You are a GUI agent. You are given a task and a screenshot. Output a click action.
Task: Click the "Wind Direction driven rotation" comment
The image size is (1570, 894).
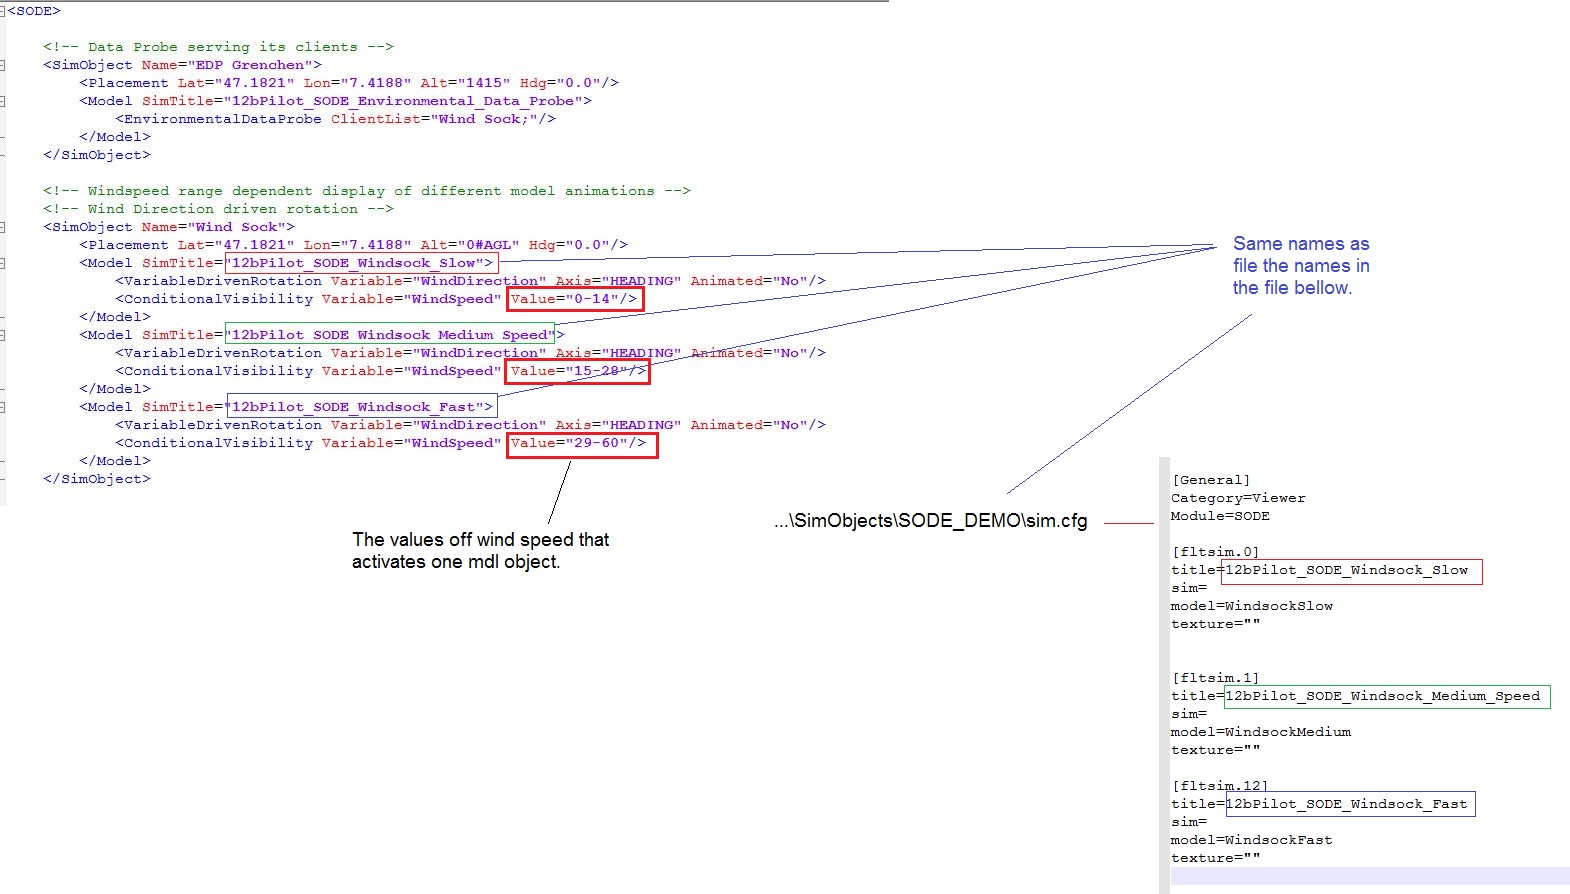coord(218,209)
